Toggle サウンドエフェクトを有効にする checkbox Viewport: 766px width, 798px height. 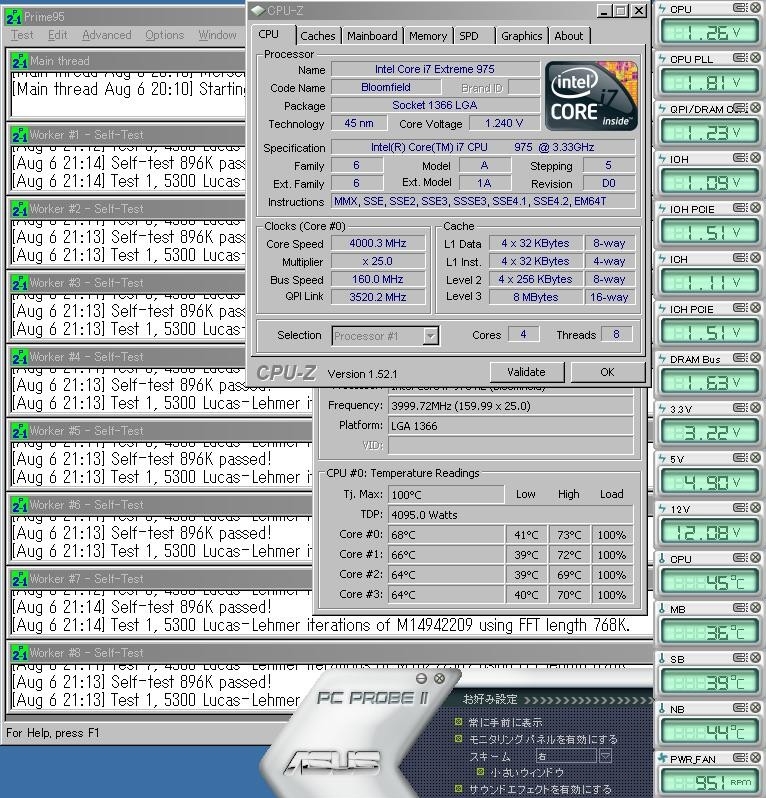point(458,789)
